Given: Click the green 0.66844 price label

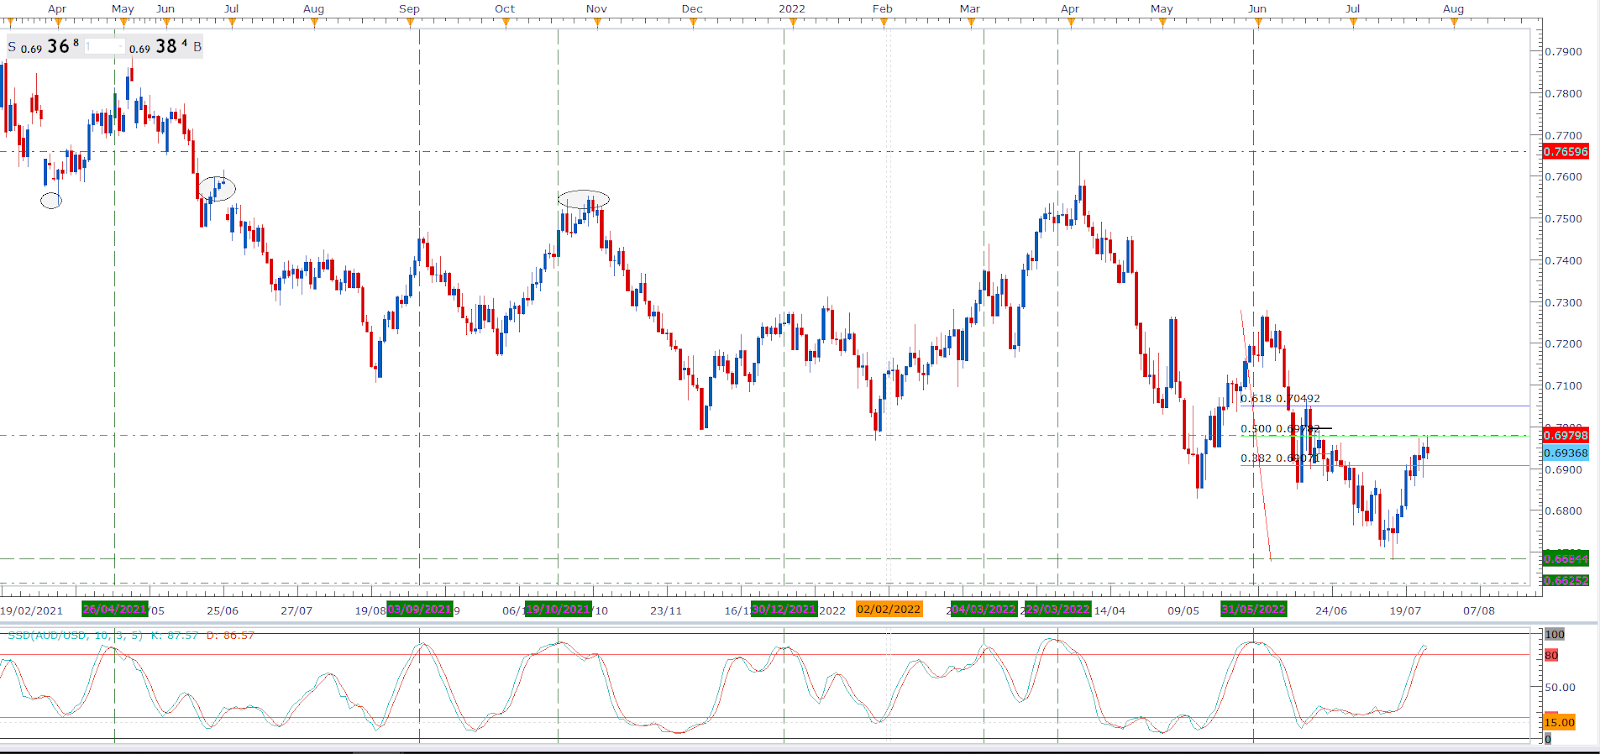Looking at the screenshot, I should tap(1566, 558).
